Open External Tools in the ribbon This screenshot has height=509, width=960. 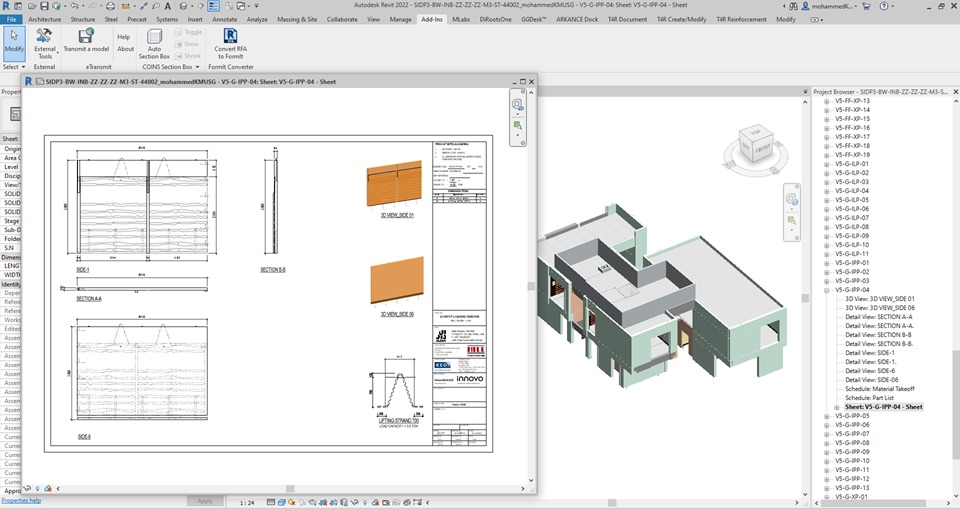(45, 42)
